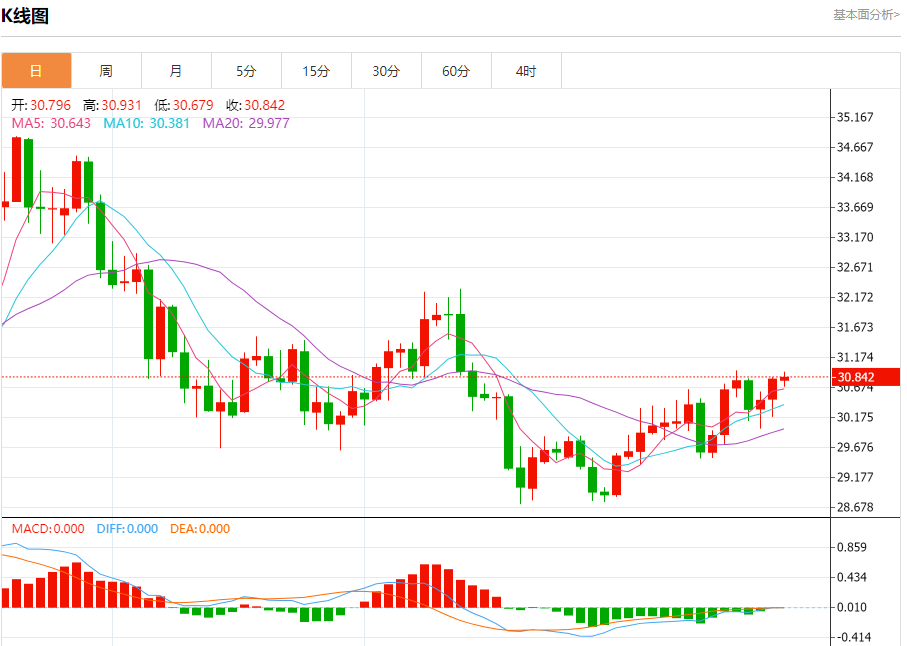Click the DEA value label

click(199, 529)
